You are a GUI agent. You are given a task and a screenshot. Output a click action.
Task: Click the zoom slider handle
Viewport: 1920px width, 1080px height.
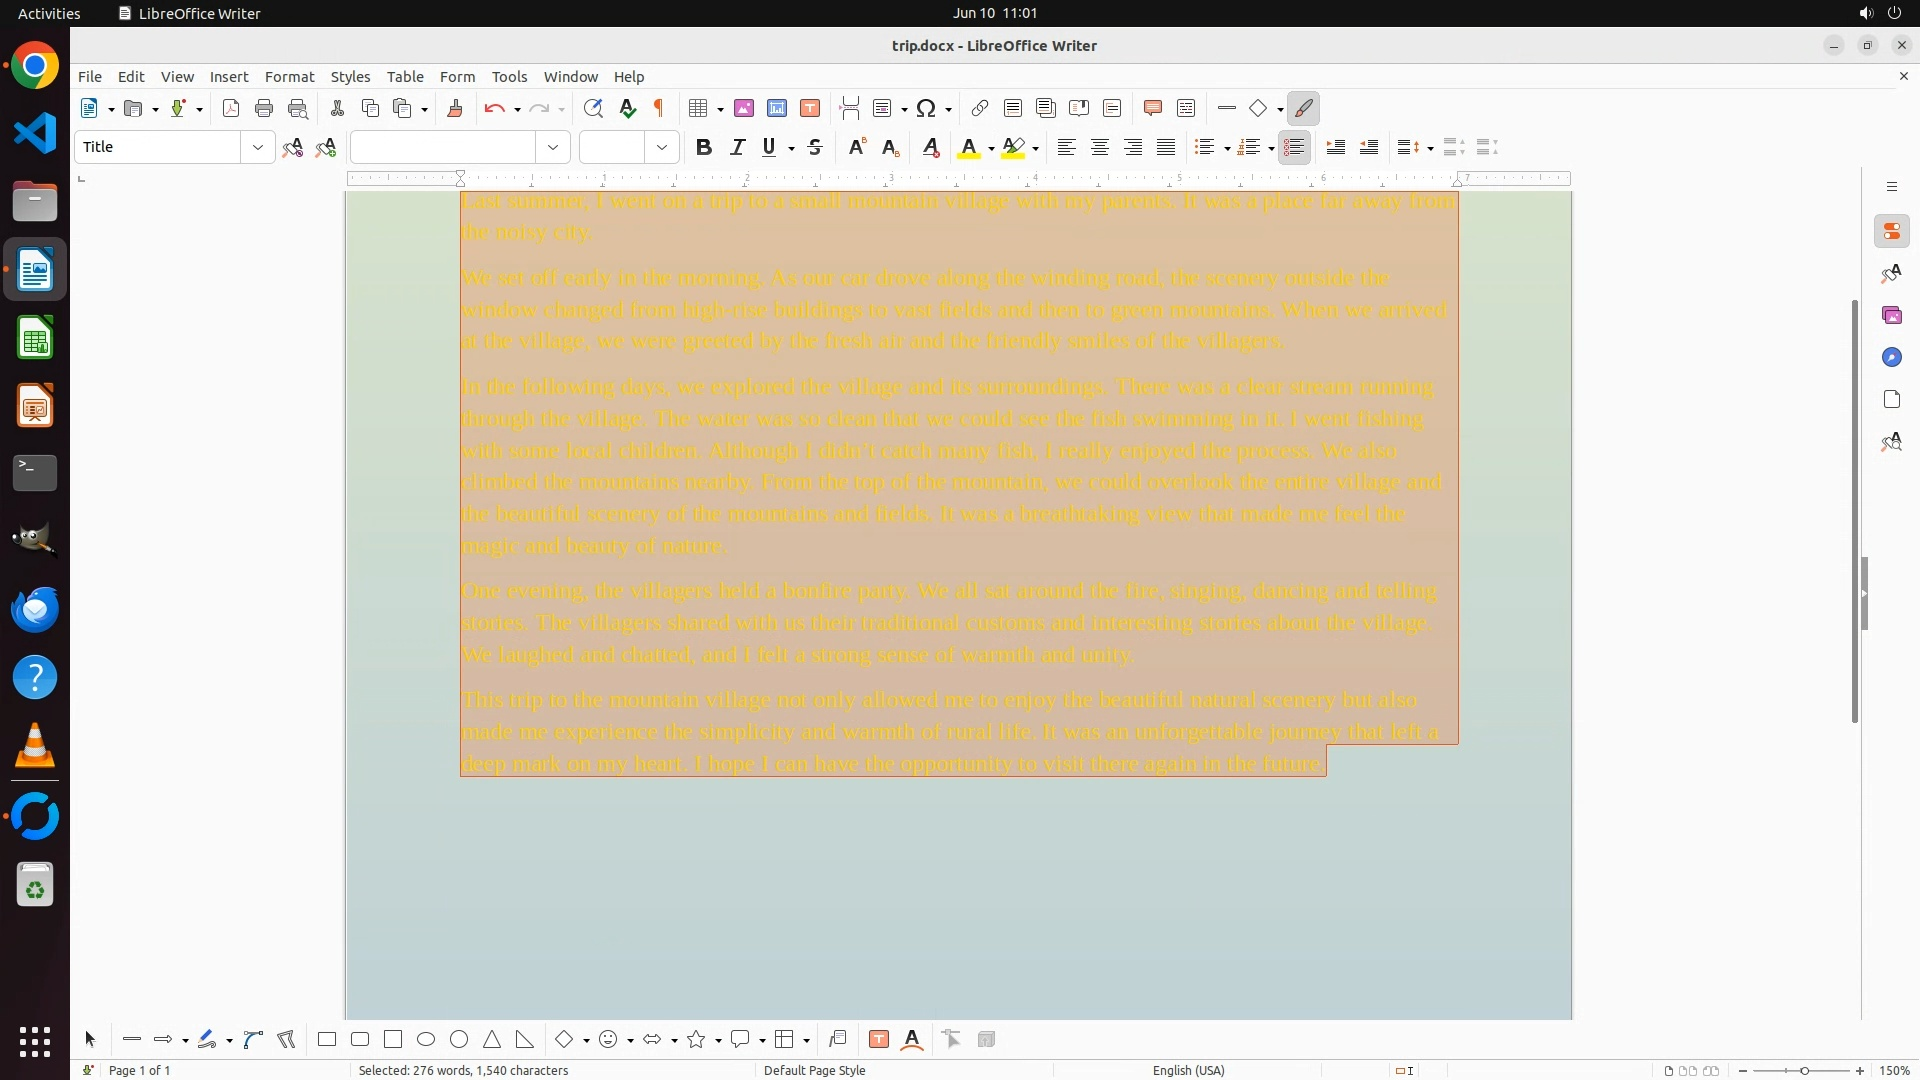[1805, 1070]
